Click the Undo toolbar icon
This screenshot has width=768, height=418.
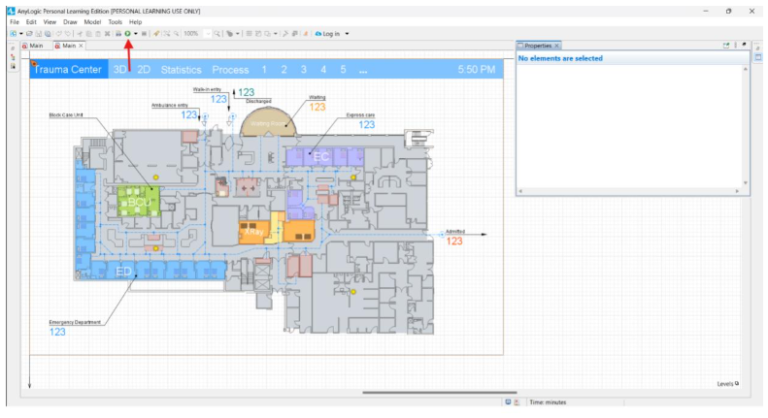pos(59,34)
